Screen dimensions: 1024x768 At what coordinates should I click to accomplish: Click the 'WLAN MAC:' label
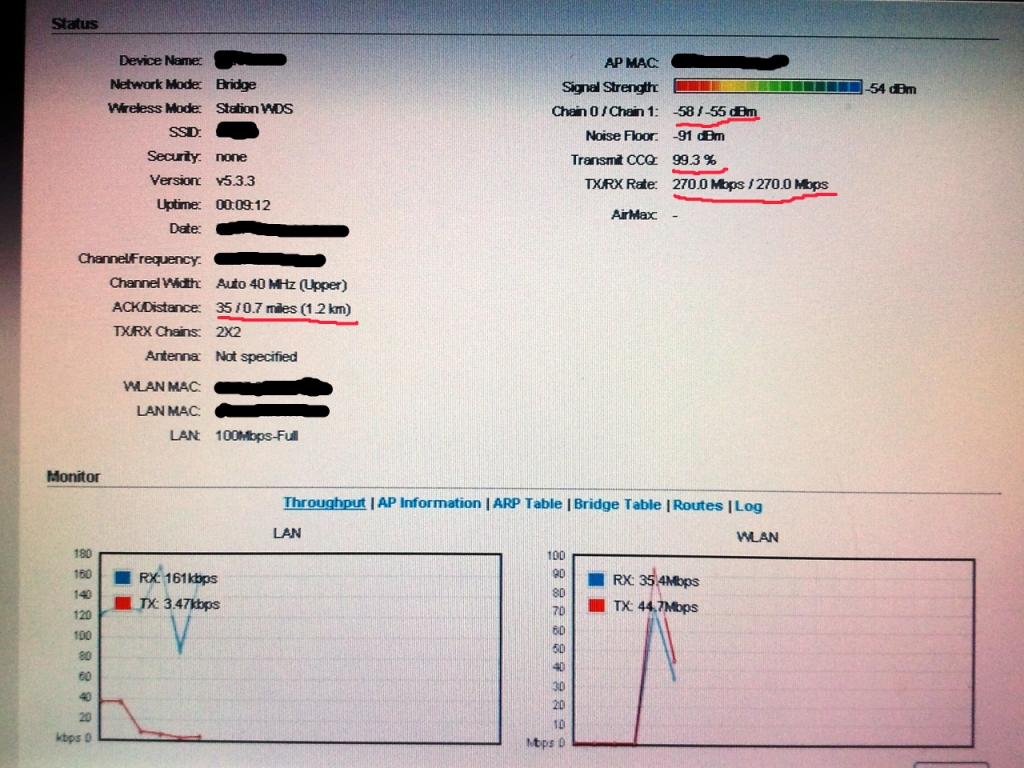pos(161,387)
